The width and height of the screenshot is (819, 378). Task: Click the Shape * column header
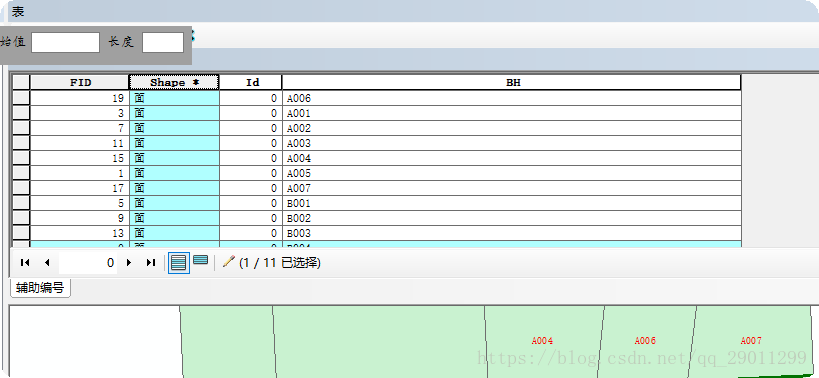pyautogui.click(x=174, y=82)
